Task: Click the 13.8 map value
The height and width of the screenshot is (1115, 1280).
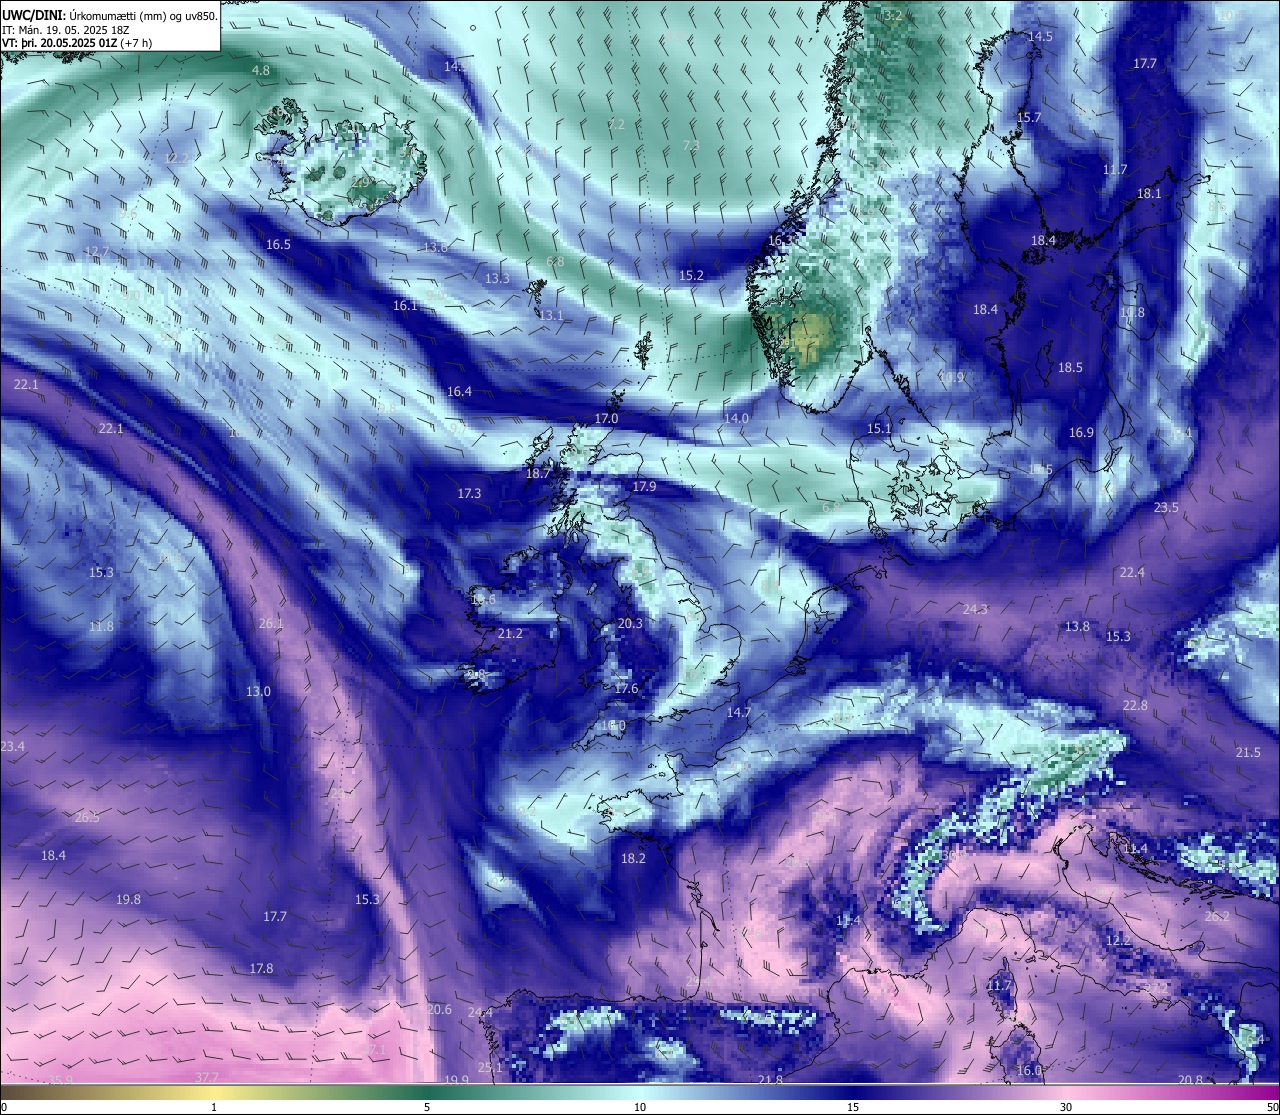Action: pyautogui.click(x=1077, y=627)
